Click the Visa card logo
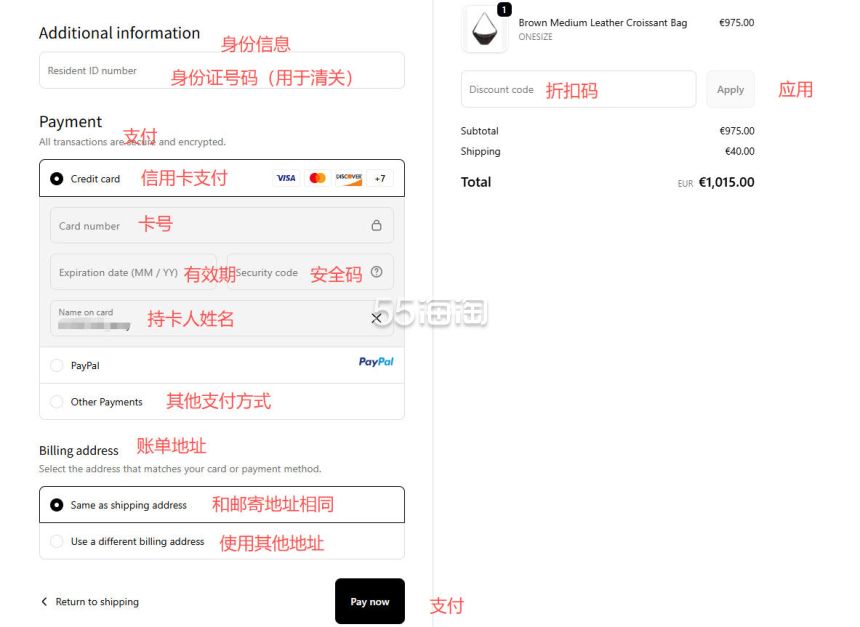The height and width of the screenshot is (627, 860). (286, 178)
